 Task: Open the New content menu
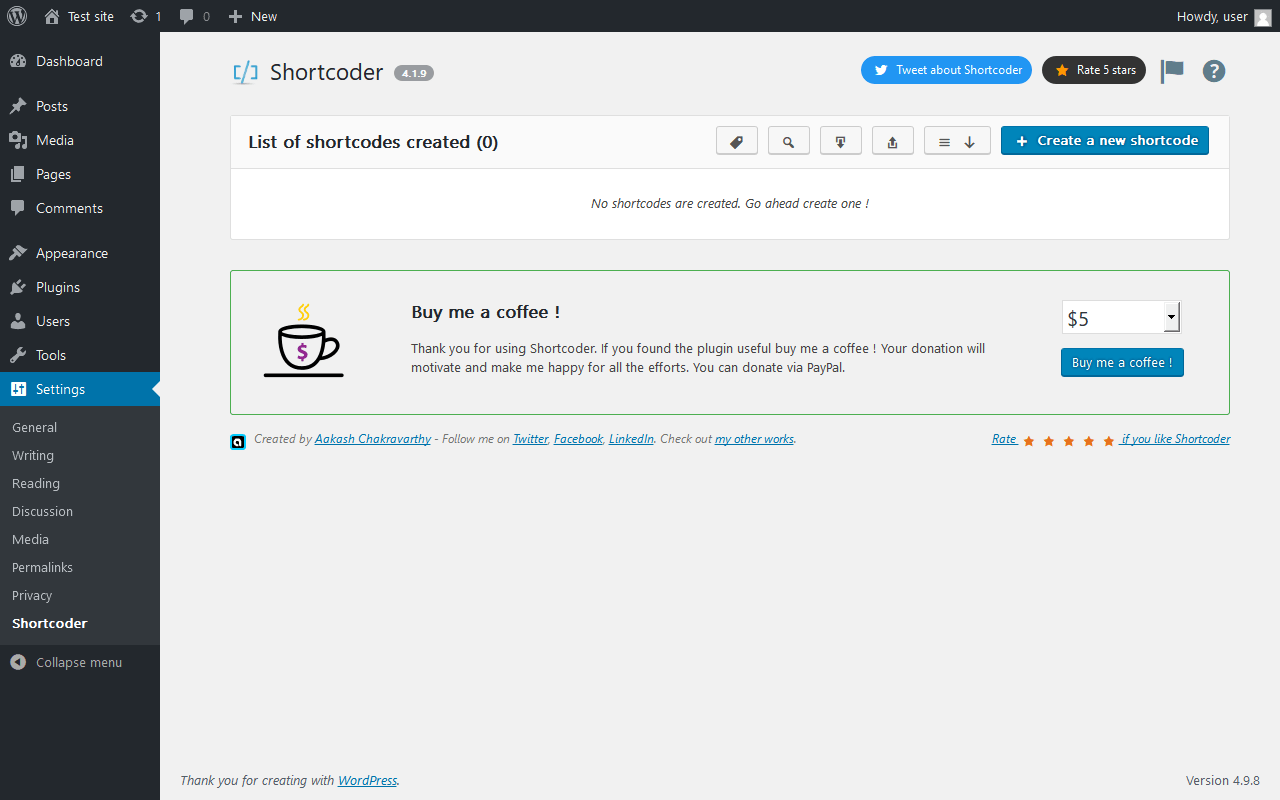point(253,16)
